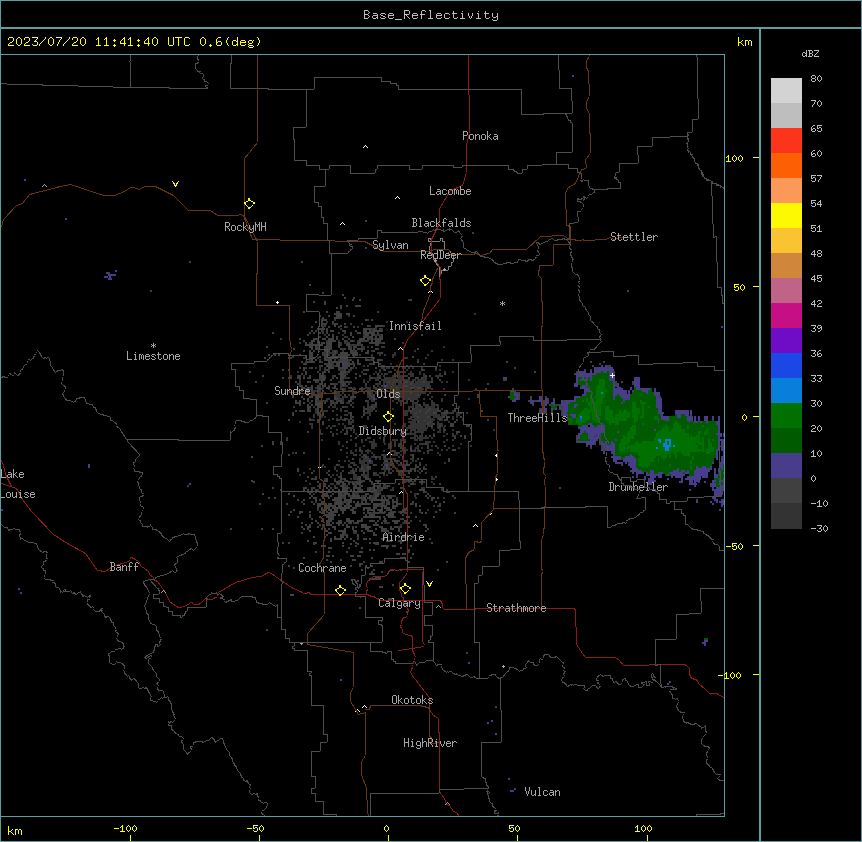Click the dBZ legend heading
The image size is (862, 842).
click(810, 53)
